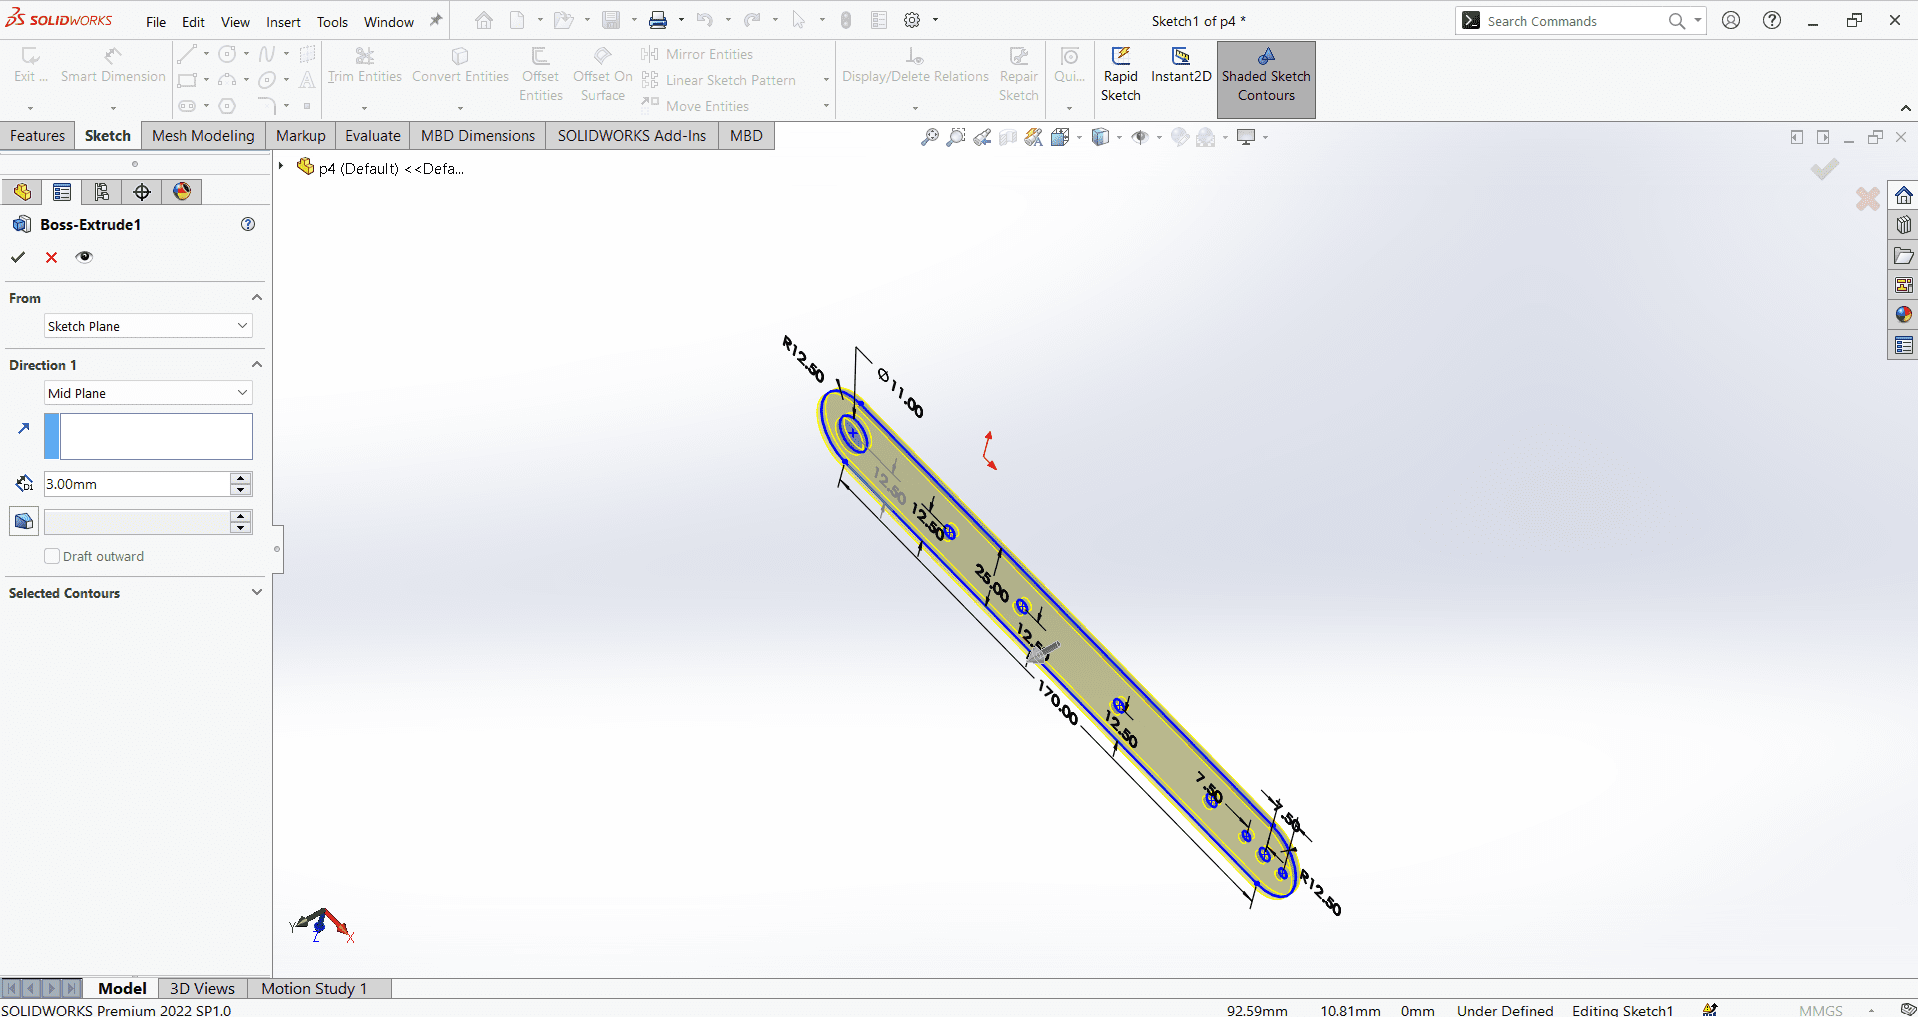Screen dimensions: 1918x1017
Task: Open SOLIDWORKS Resources task pane home icon
Action: click(1903, 195)
